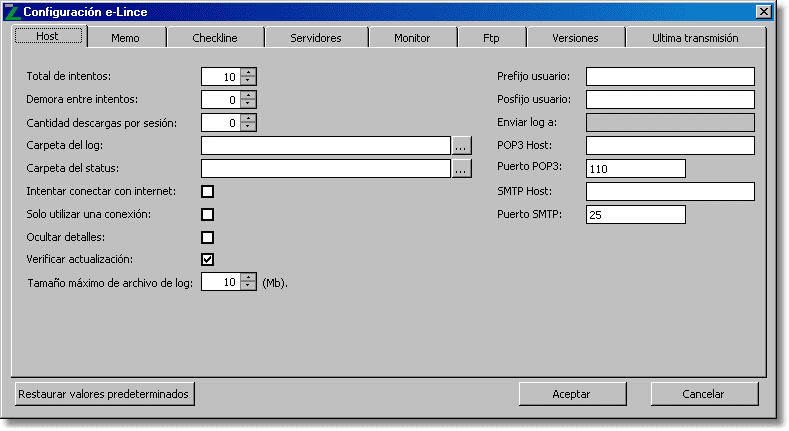Click the e-Lince title bar icon
Image resolution: width=789 pixels, height=431 pixels.
pos(13,12)
